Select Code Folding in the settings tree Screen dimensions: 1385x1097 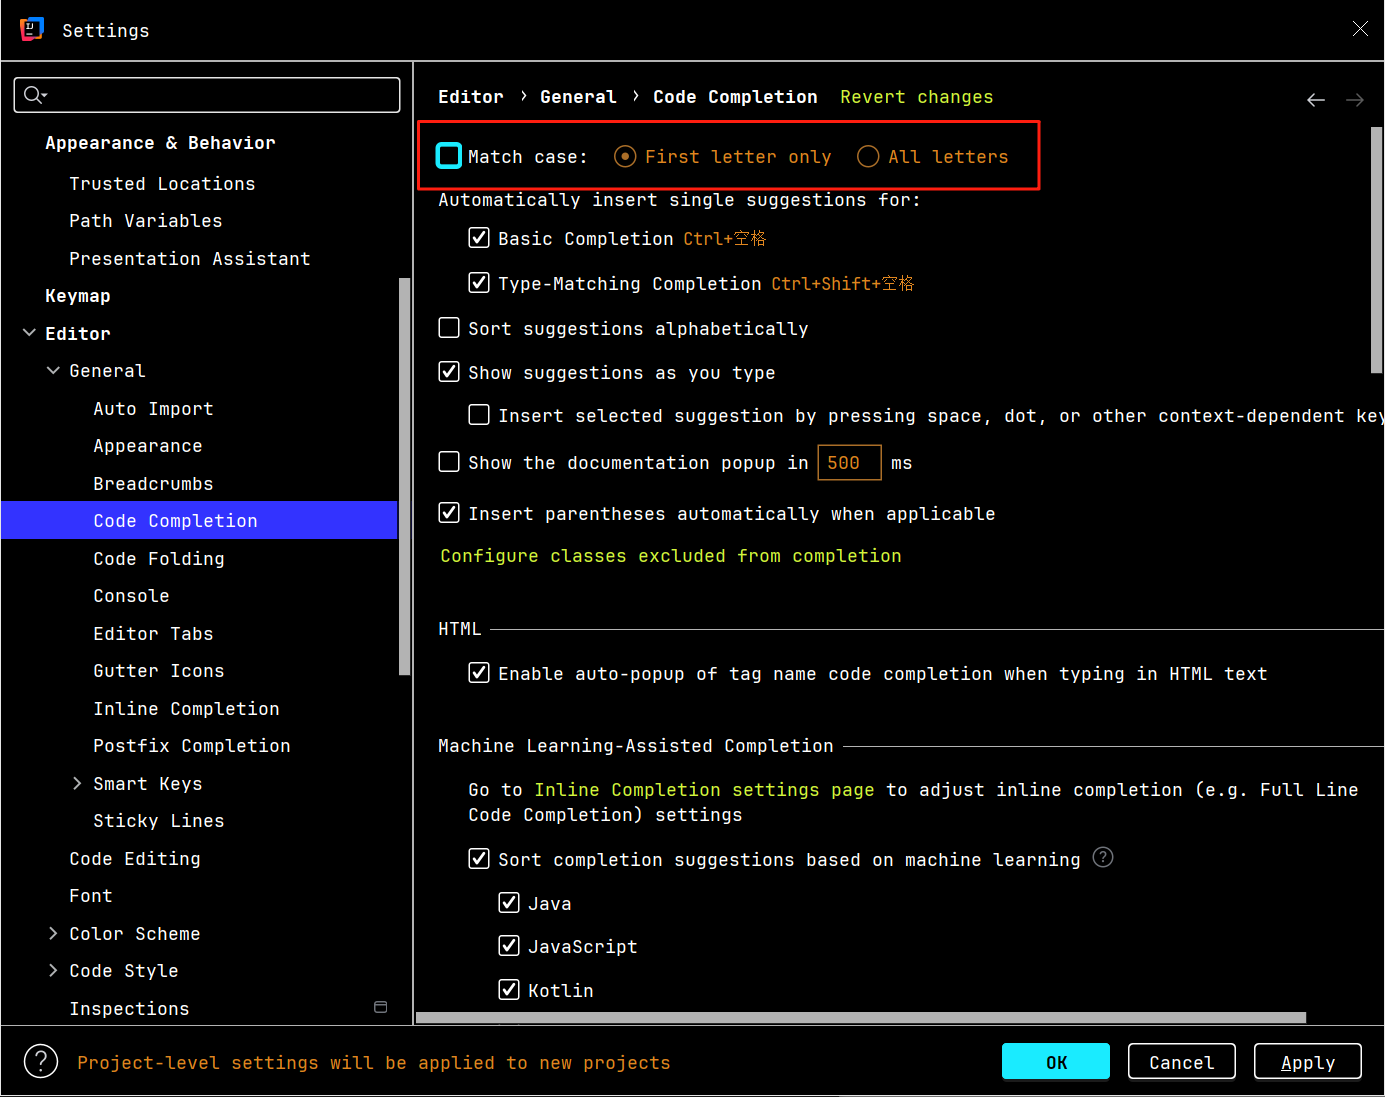[159, 558]
